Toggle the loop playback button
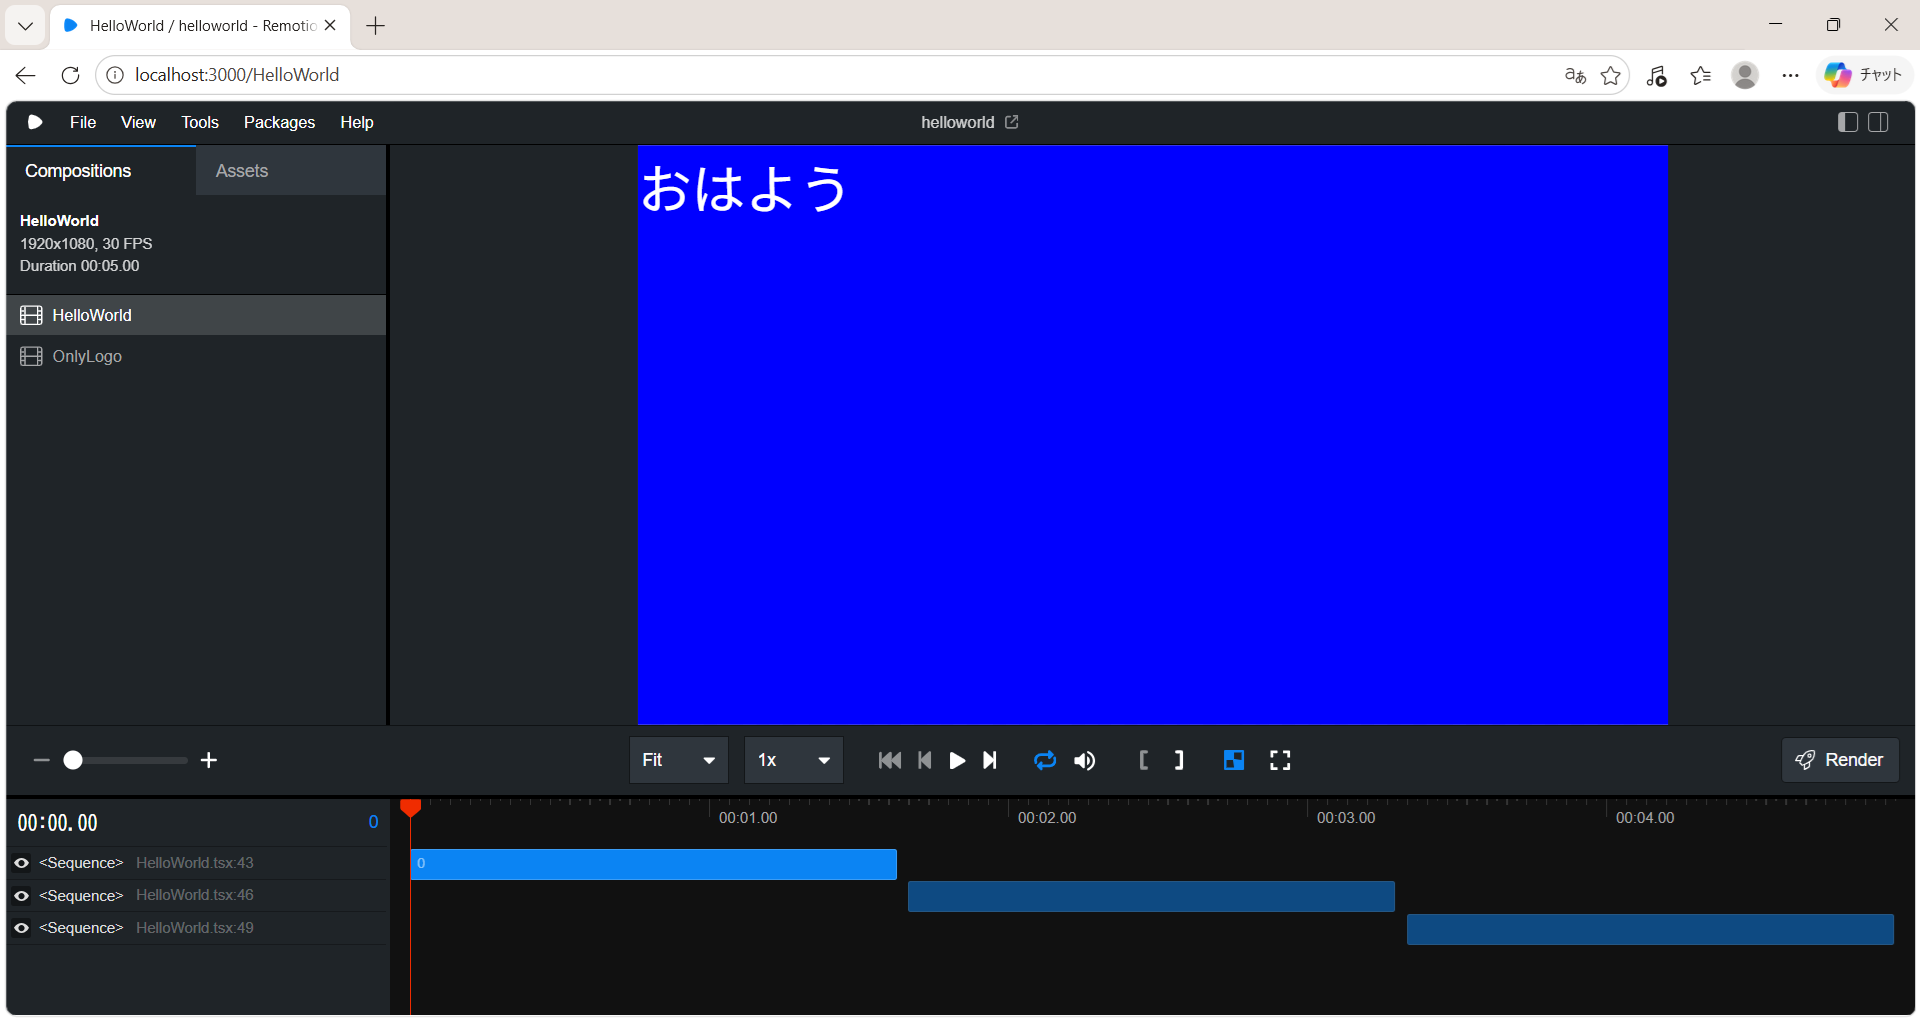 (1045, 761)
